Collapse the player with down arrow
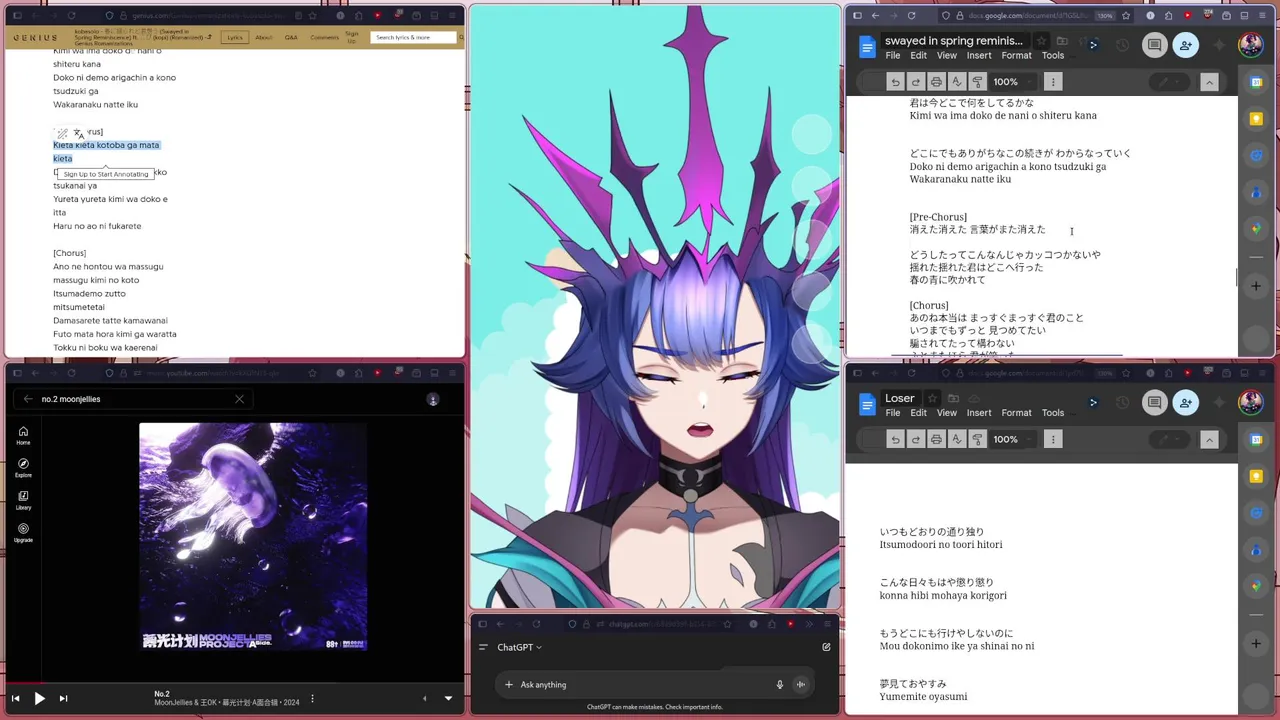 pos(448,698)
